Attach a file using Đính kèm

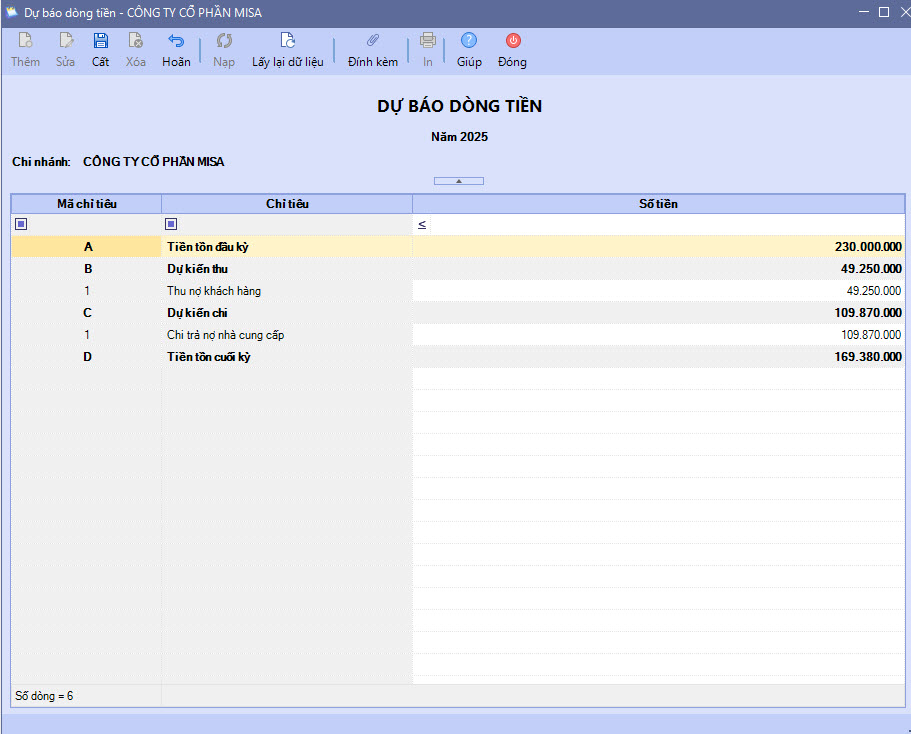pos(373,41)
